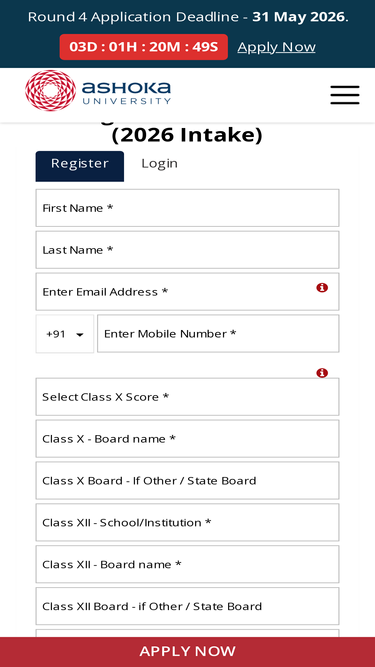Expand the Class X Board name dropdown
The height and width of the screenshot is (667, 375).
click(x=188, y=439)
